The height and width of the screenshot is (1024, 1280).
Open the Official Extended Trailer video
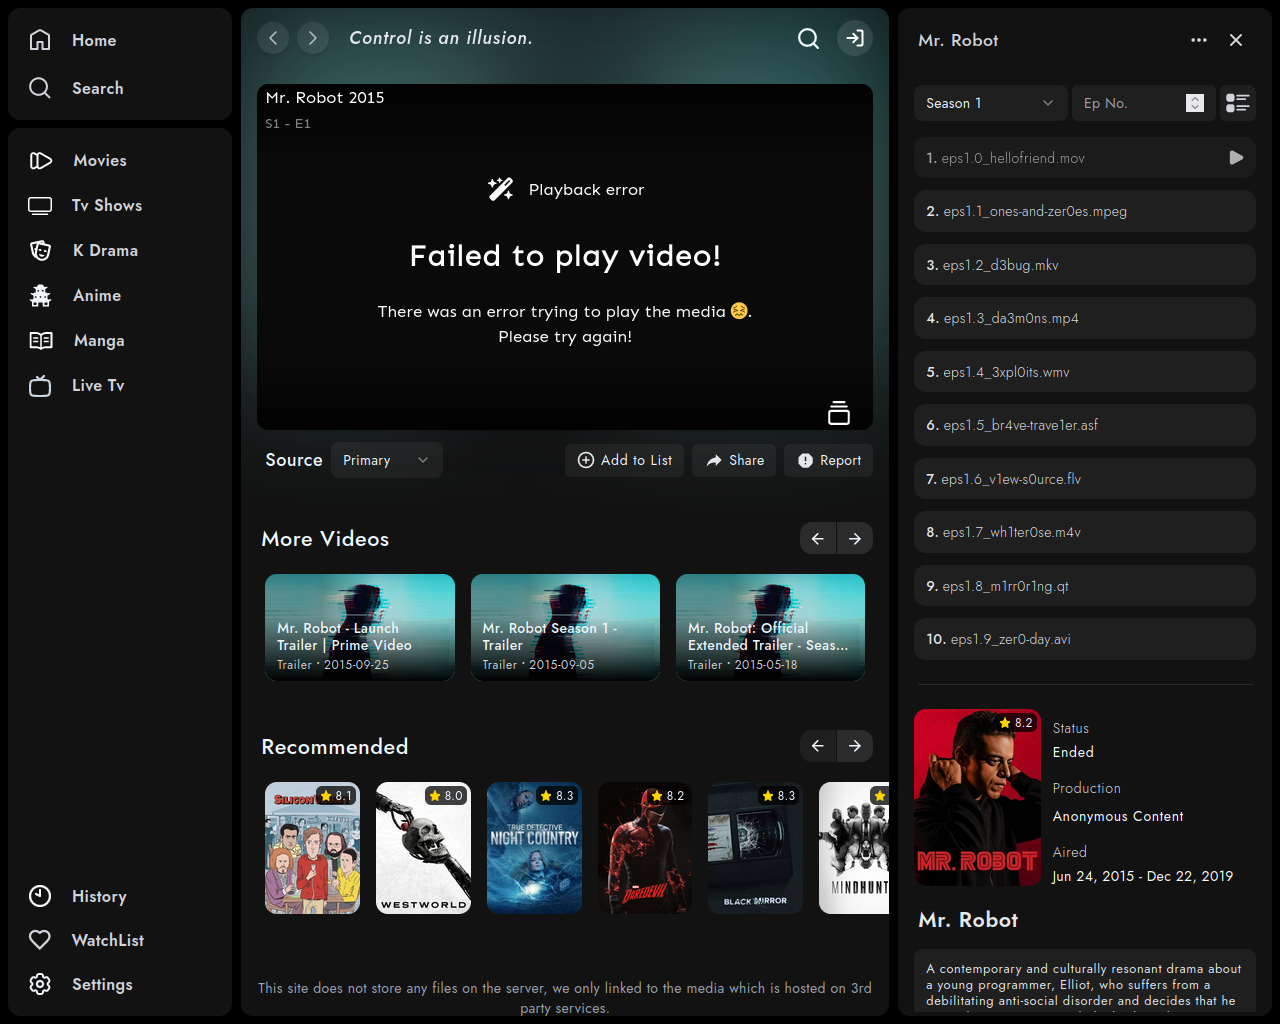[x=770, y=627]
